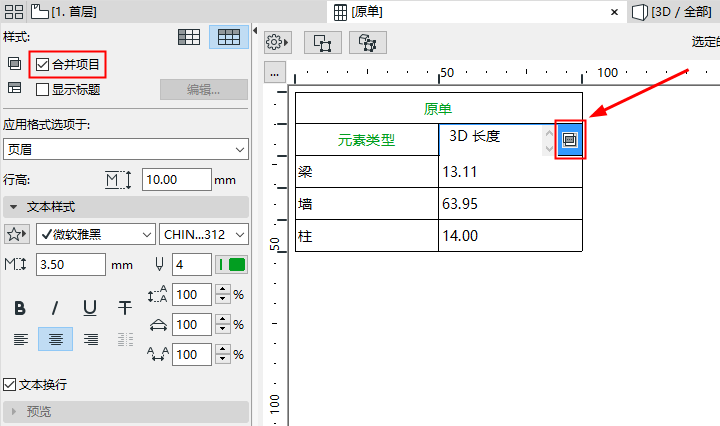Open the CHIN...312 encoding dropdown

(x=204, y=235)
